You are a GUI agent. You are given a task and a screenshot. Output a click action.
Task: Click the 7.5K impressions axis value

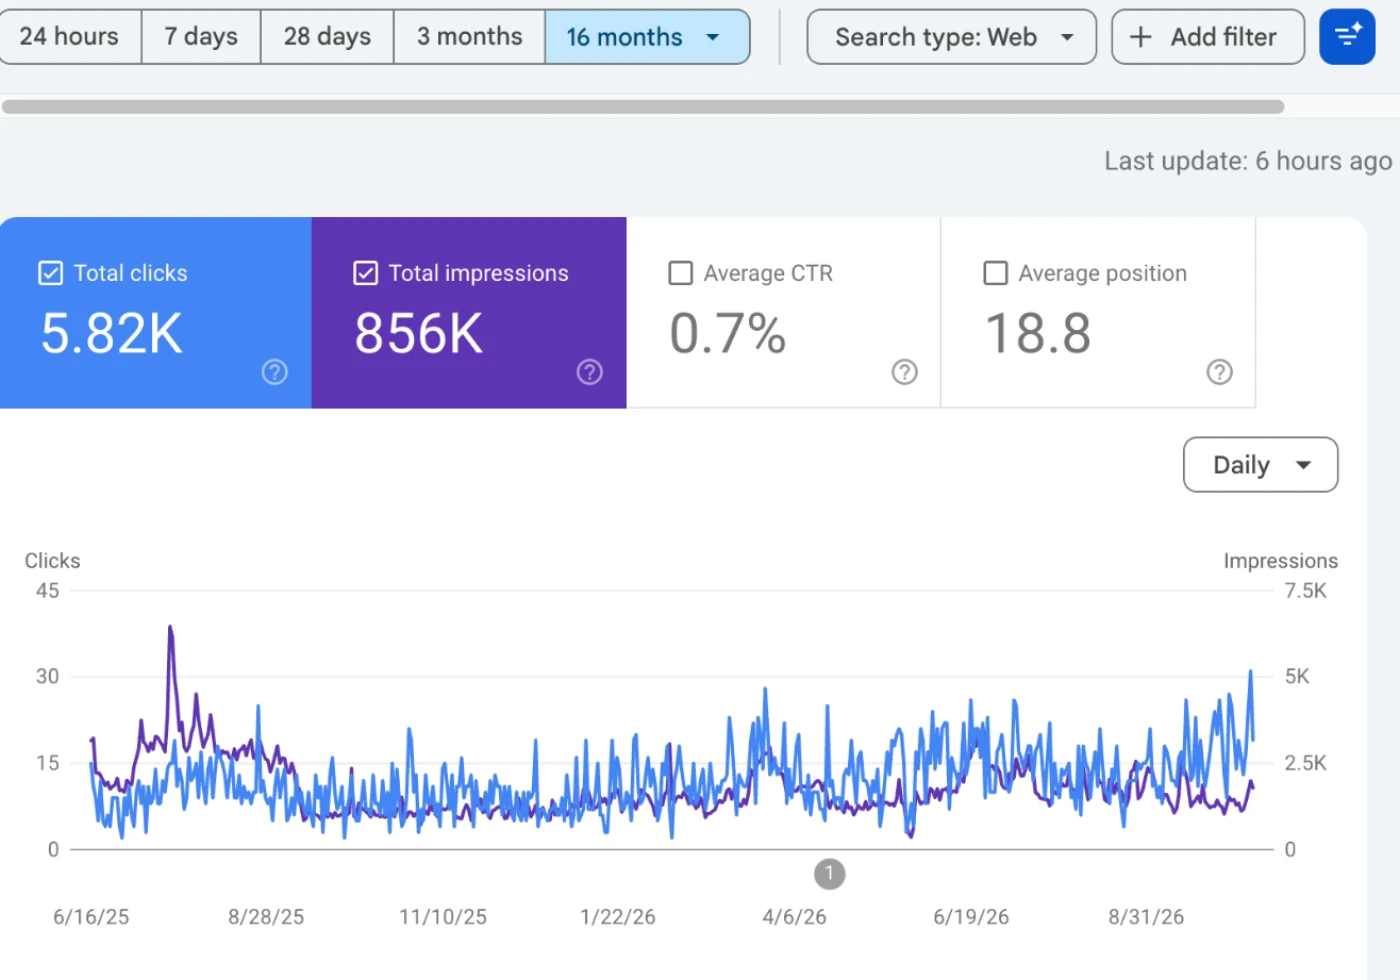[1305, 591]
